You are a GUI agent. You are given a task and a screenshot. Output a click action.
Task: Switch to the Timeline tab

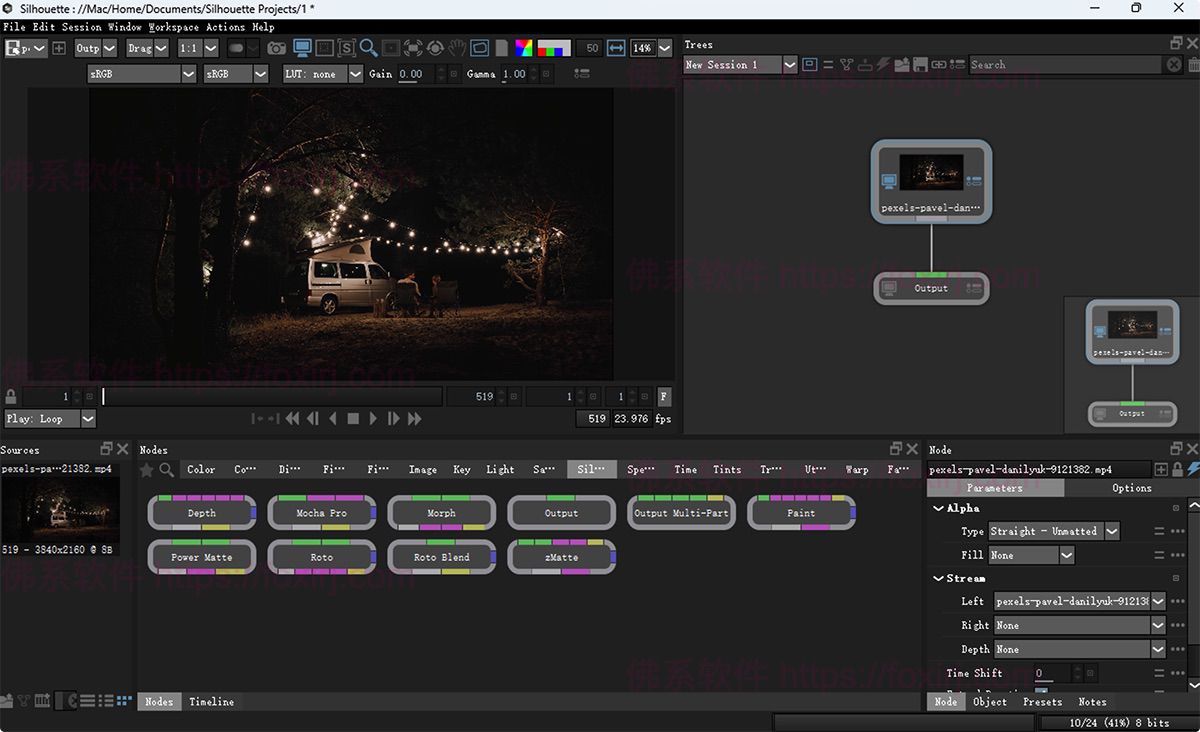tap(211, 701)
